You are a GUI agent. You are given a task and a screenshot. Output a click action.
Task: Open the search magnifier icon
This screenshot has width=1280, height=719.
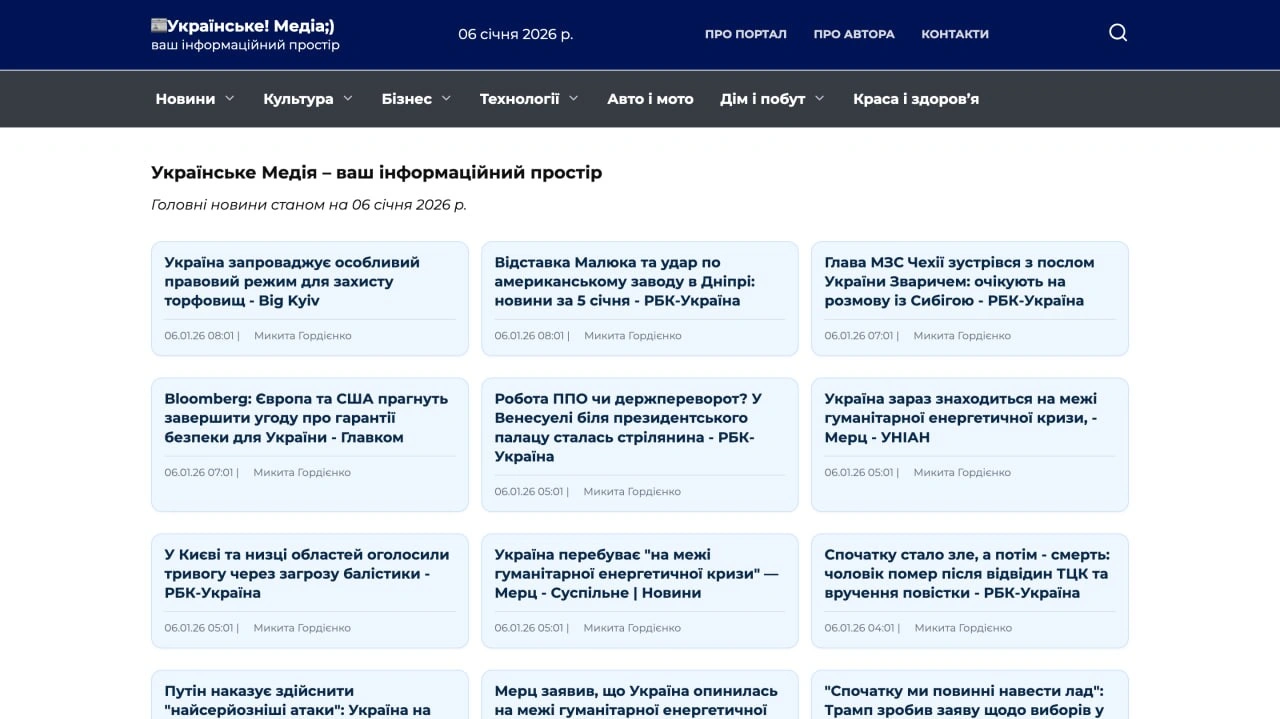(1118, 33)
